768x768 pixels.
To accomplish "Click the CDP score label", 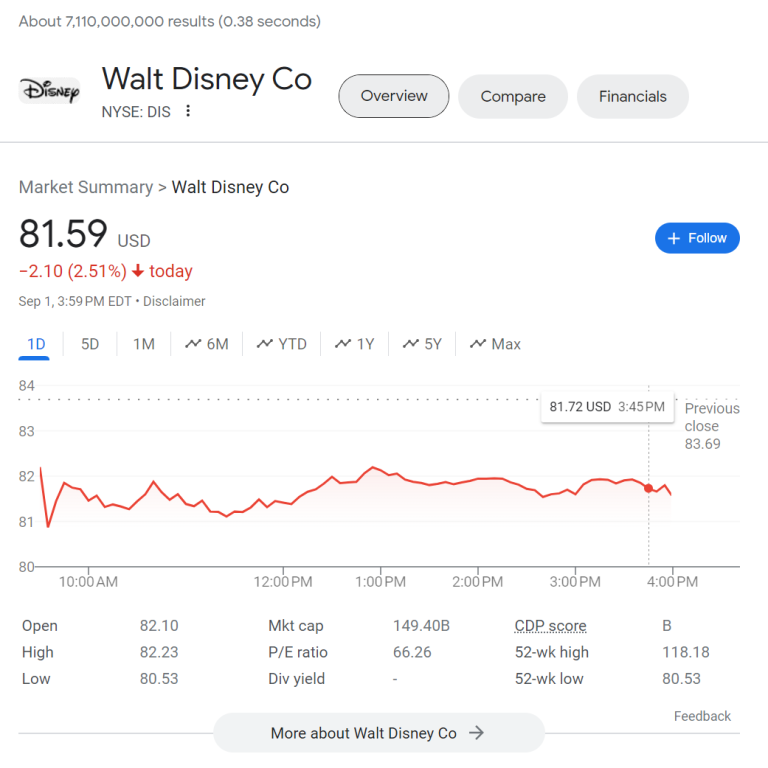I will click(x=551, y=625).
